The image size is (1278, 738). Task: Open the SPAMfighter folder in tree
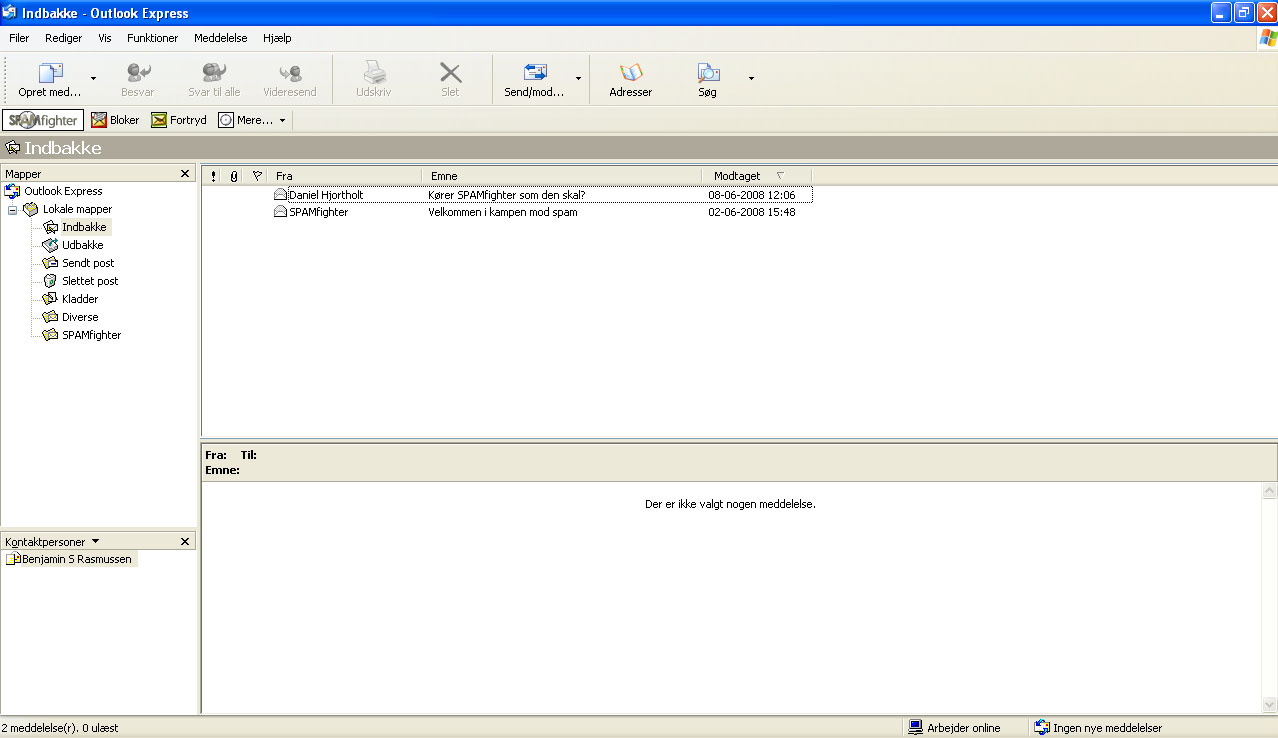(x=91, y=335)
